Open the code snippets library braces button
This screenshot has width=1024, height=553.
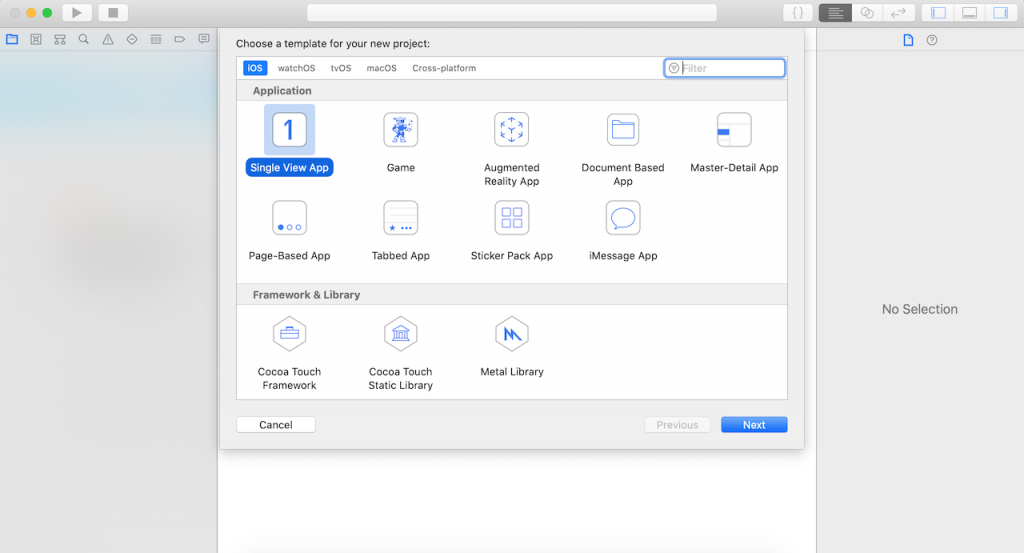[798, 12]
